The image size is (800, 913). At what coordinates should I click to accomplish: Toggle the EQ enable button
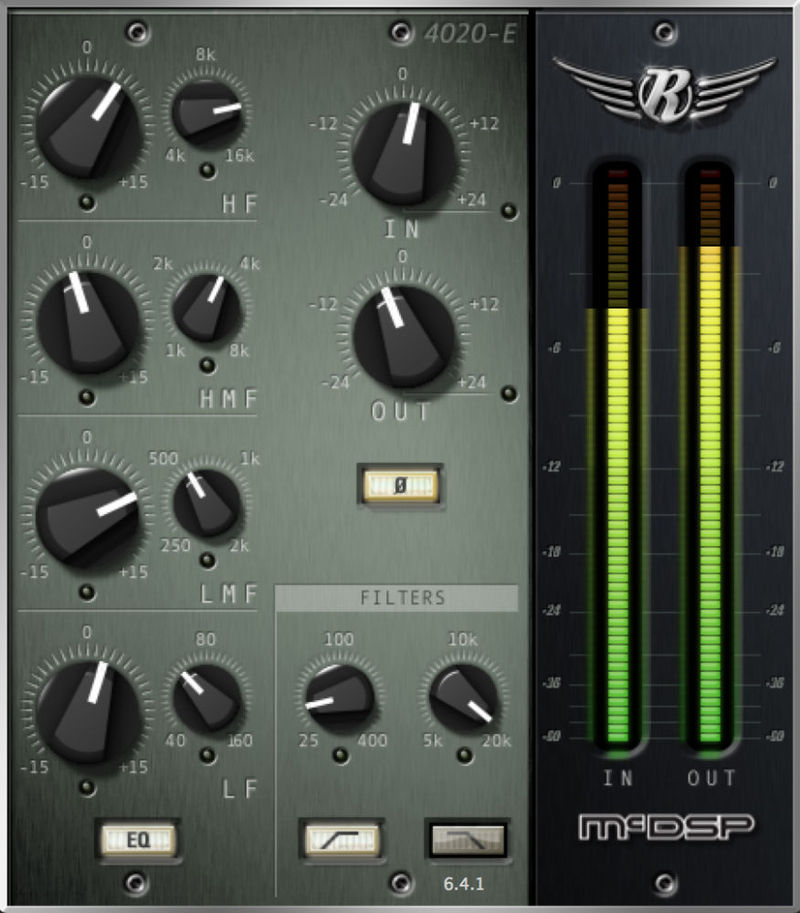pos(138,840)
